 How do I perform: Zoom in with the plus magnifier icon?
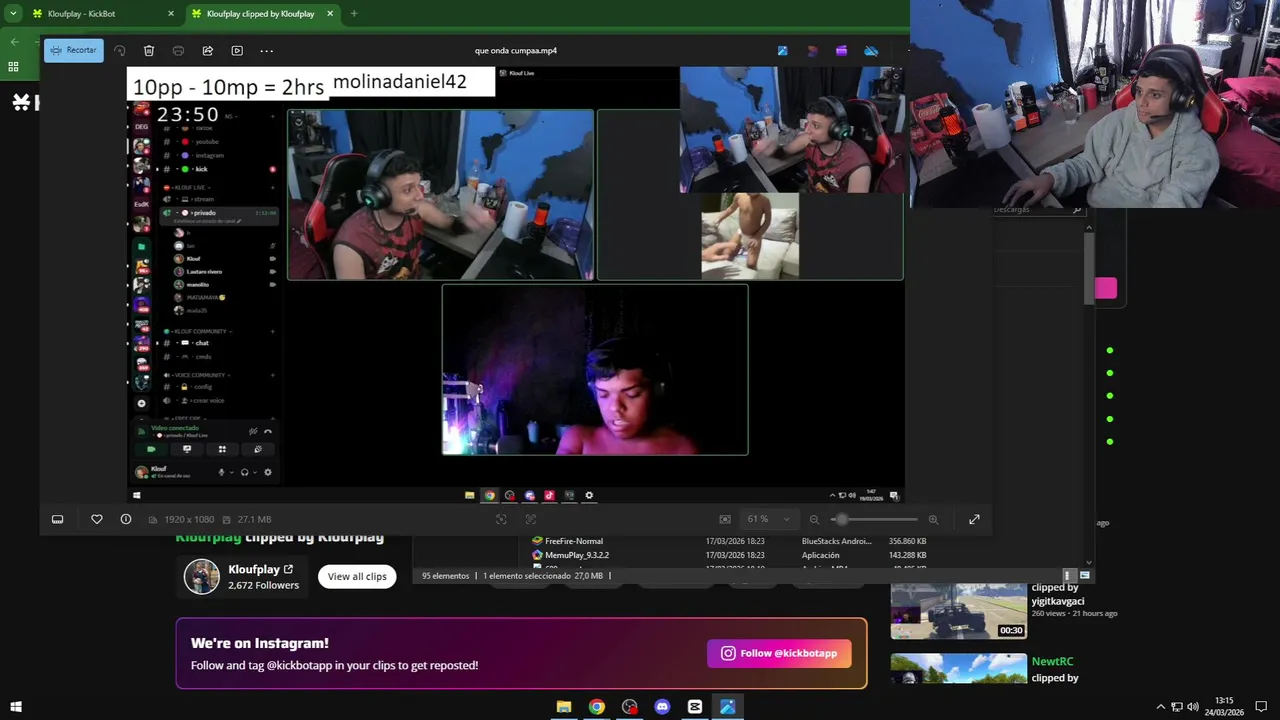point(933,519)
